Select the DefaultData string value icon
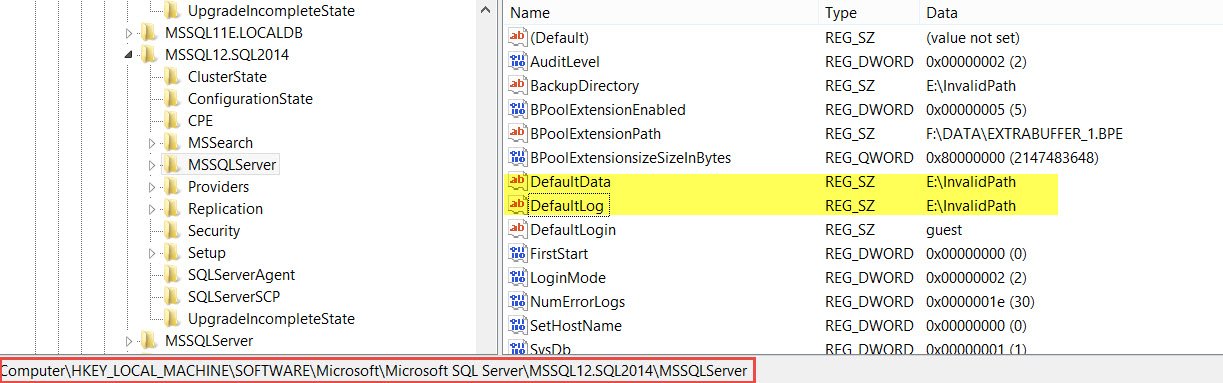The width and height of the screenshot is (1223, 383). click(517, 182)
